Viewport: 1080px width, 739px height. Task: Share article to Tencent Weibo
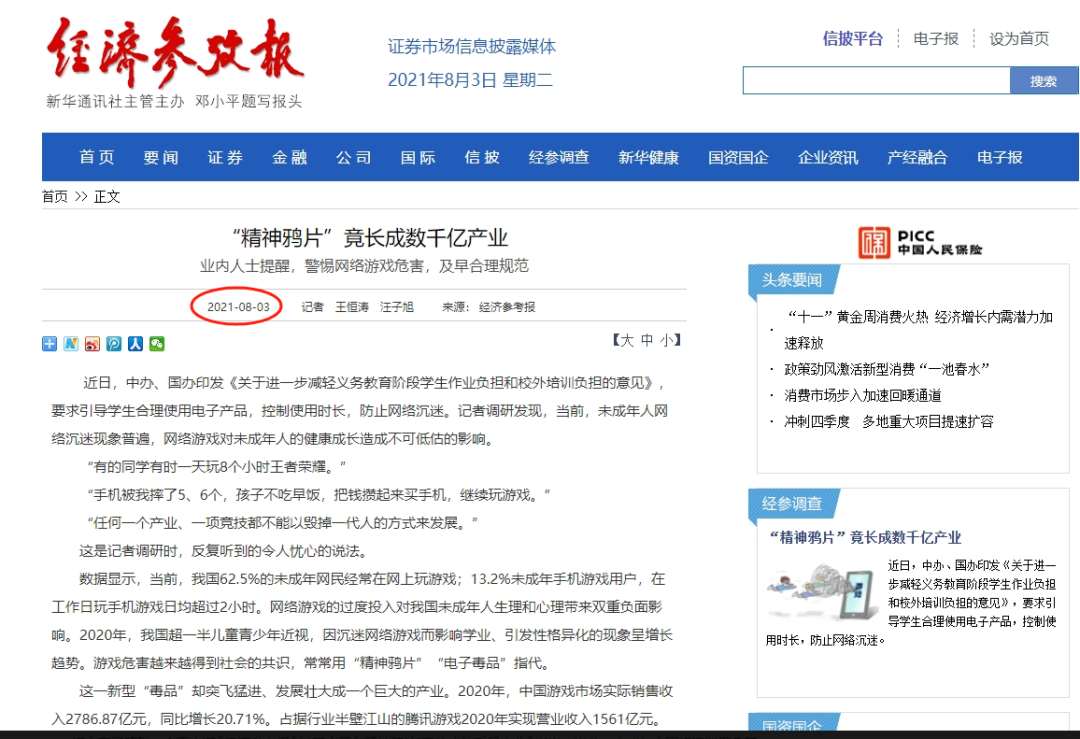click(x=114, y=344)
